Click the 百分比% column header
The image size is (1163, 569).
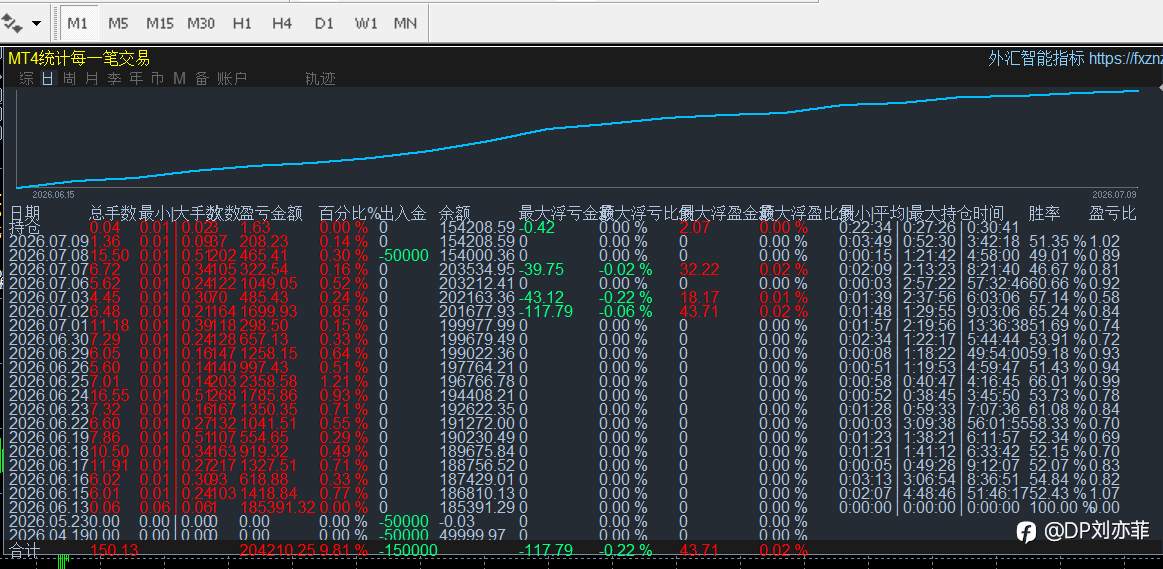[348, 214]
